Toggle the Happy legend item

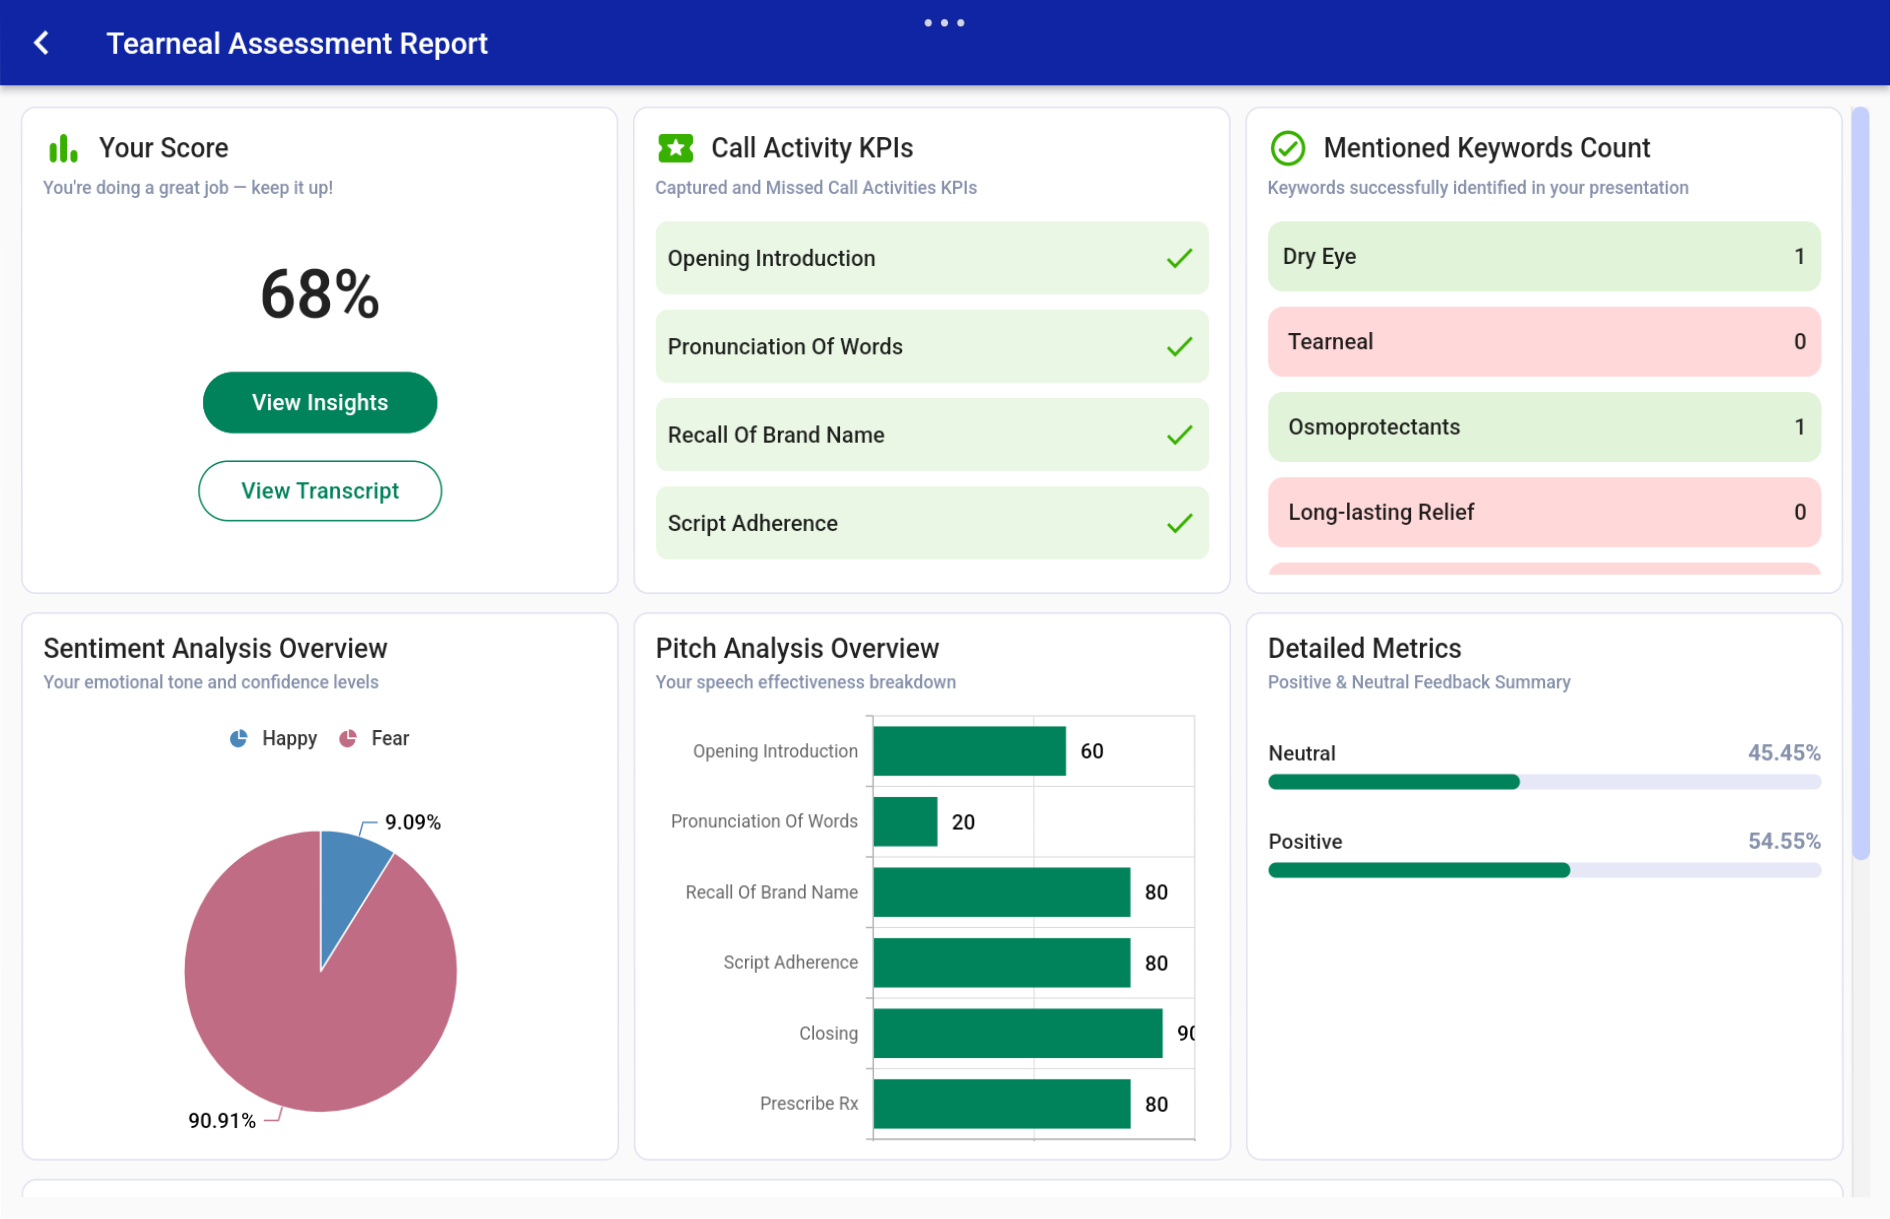point(273,738)
